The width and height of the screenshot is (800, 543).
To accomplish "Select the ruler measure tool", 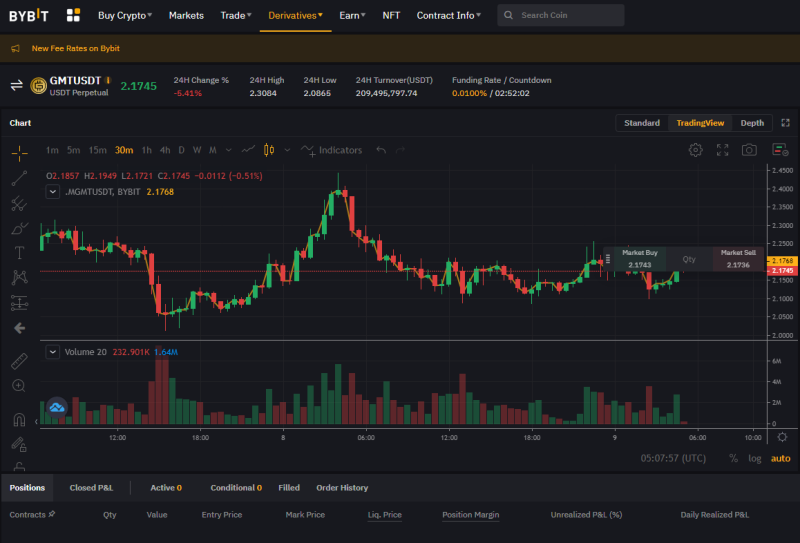I will pyautogui.click(x=19, y=361).
